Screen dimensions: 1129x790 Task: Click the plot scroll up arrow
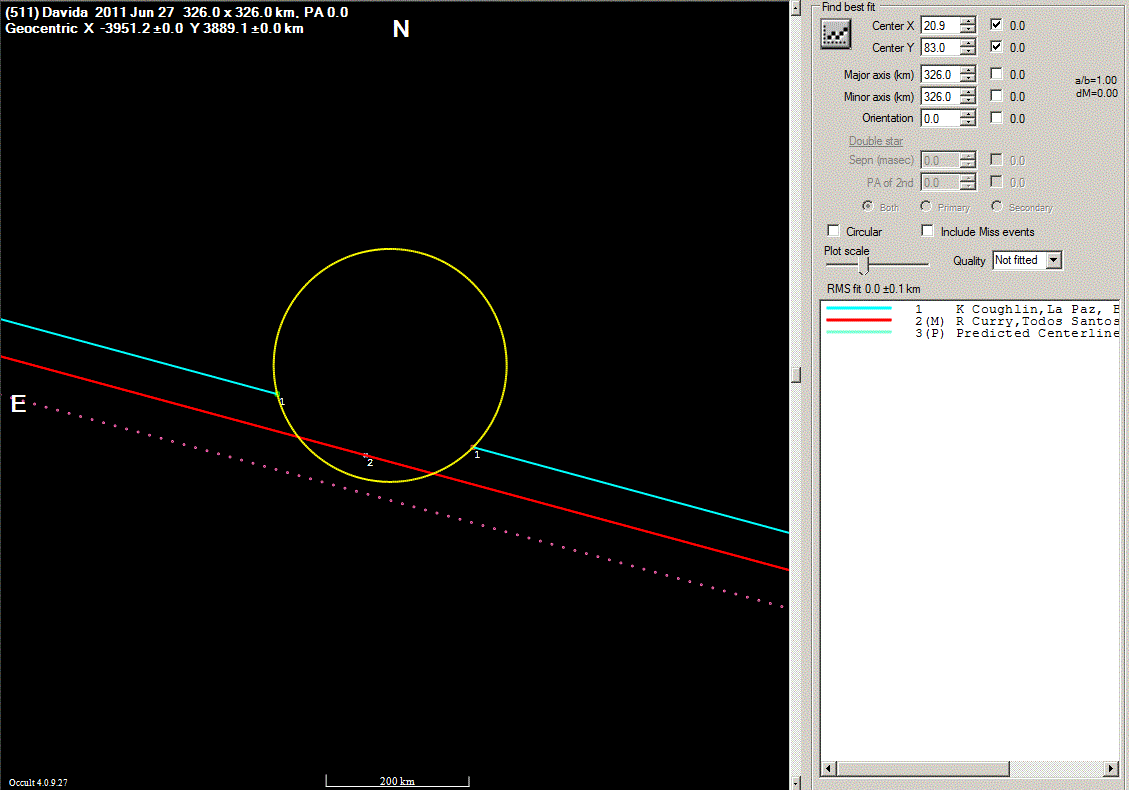coord(796,7)
